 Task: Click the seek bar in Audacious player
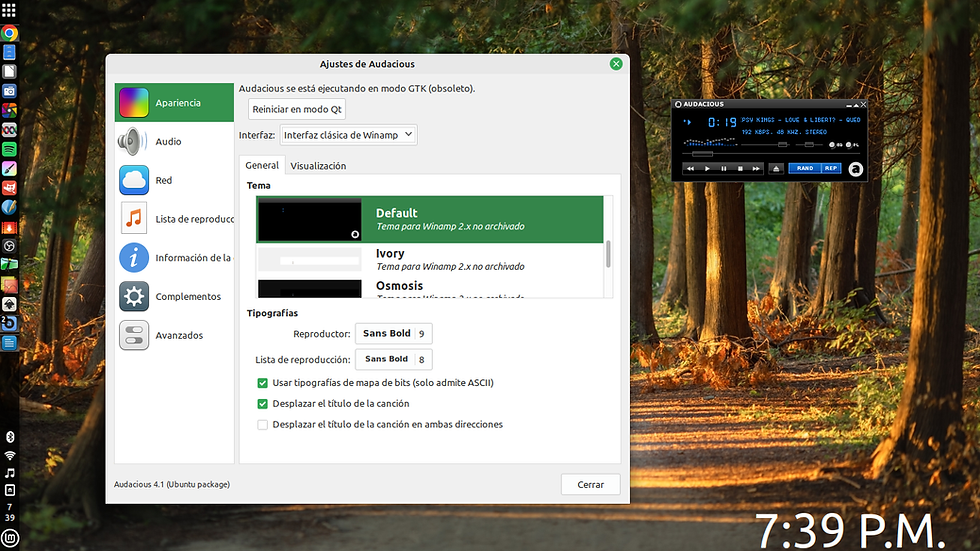tap(771, 154)
